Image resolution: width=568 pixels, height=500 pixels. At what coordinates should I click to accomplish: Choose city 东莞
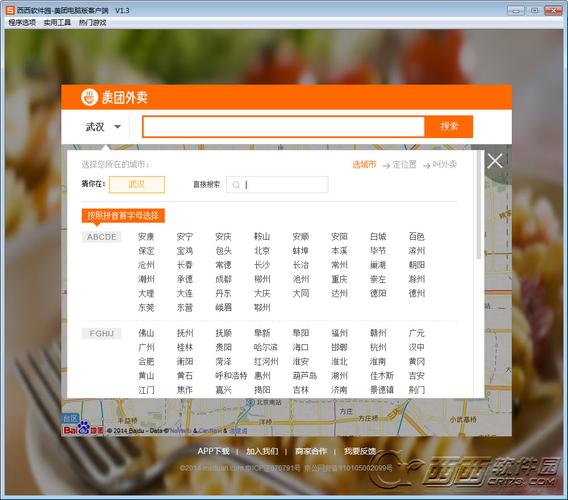click(x=146, y=308)
